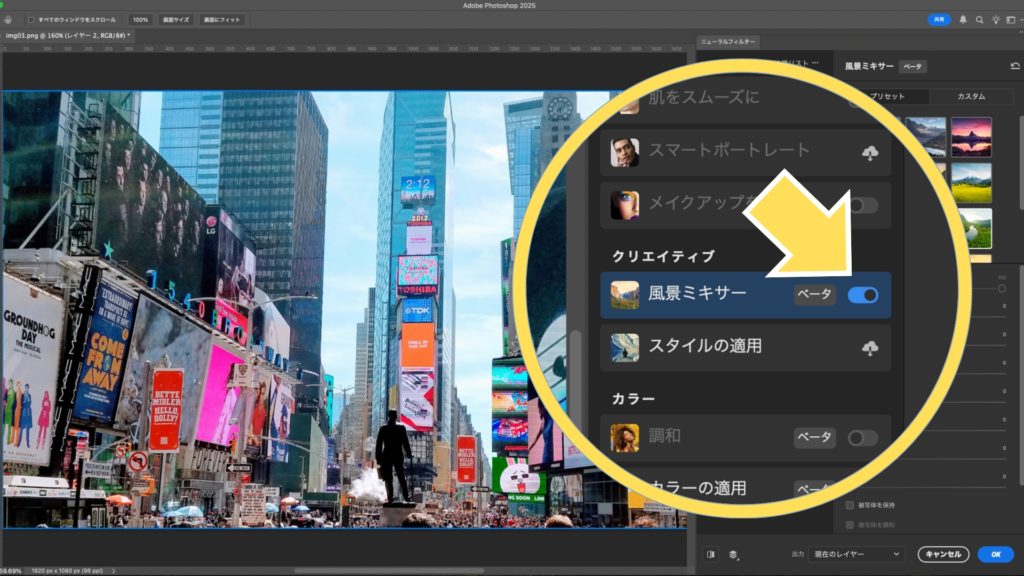Enable the 調和 filter toggle
This screenshot has height=576, width=1024.
pos(862,438)
